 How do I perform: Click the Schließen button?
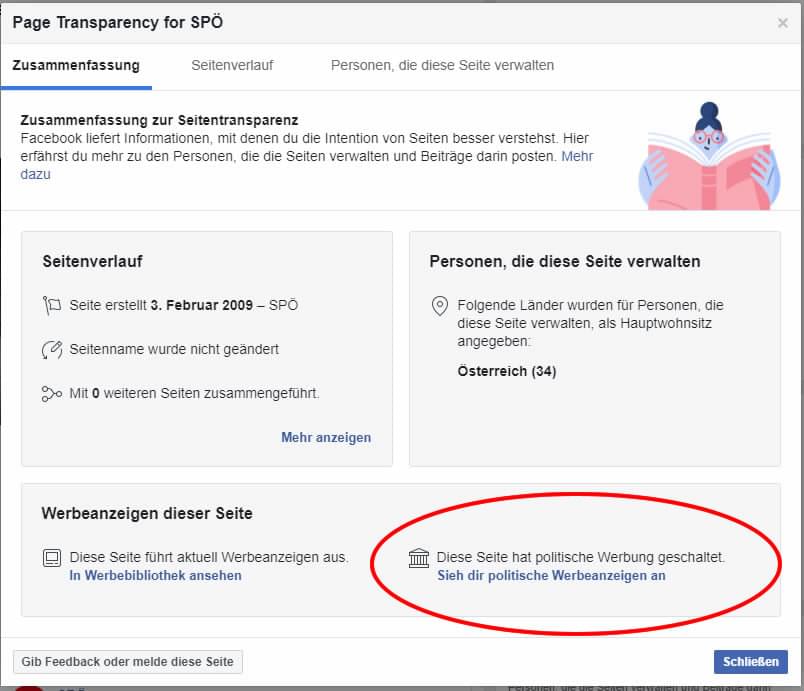[751, 662]
